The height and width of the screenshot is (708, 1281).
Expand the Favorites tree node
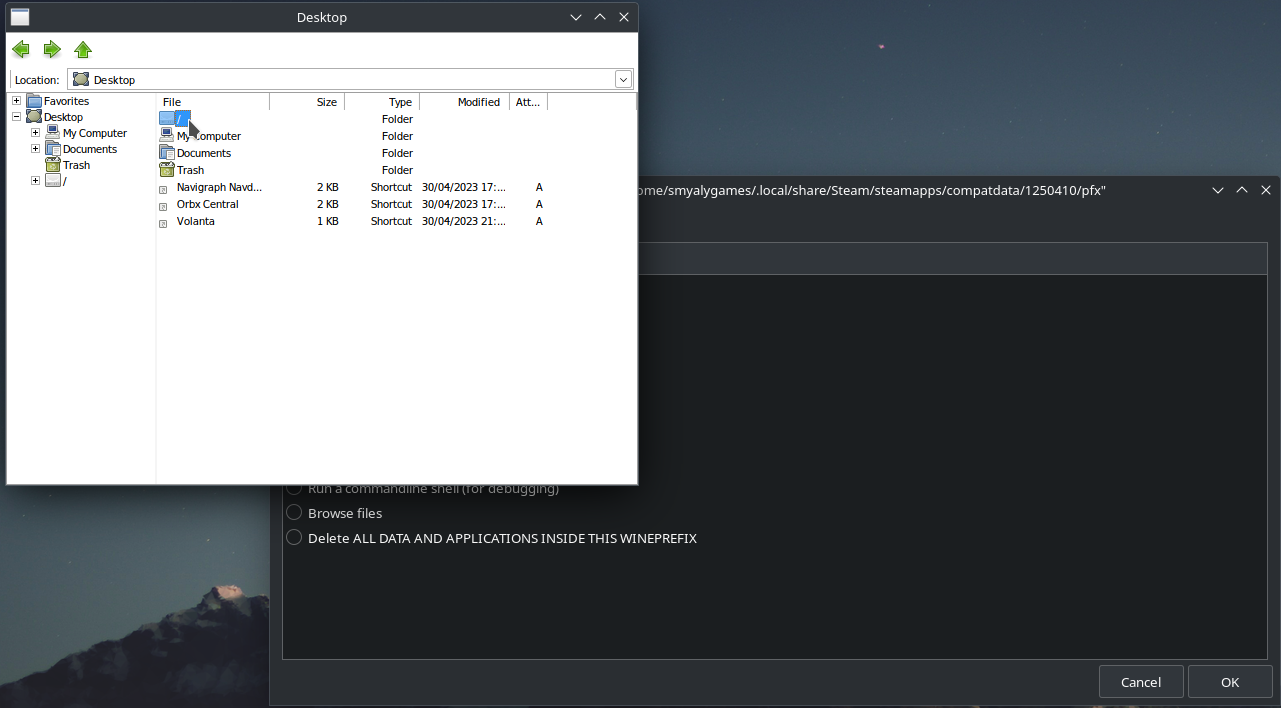coord(16,101)
